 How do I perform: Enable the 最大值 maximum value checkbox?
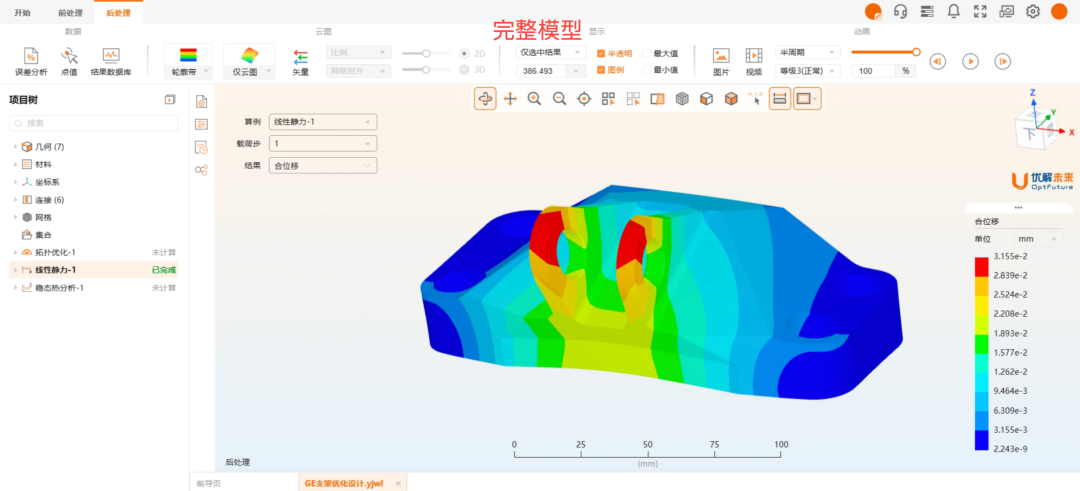(x=647, y=53)
